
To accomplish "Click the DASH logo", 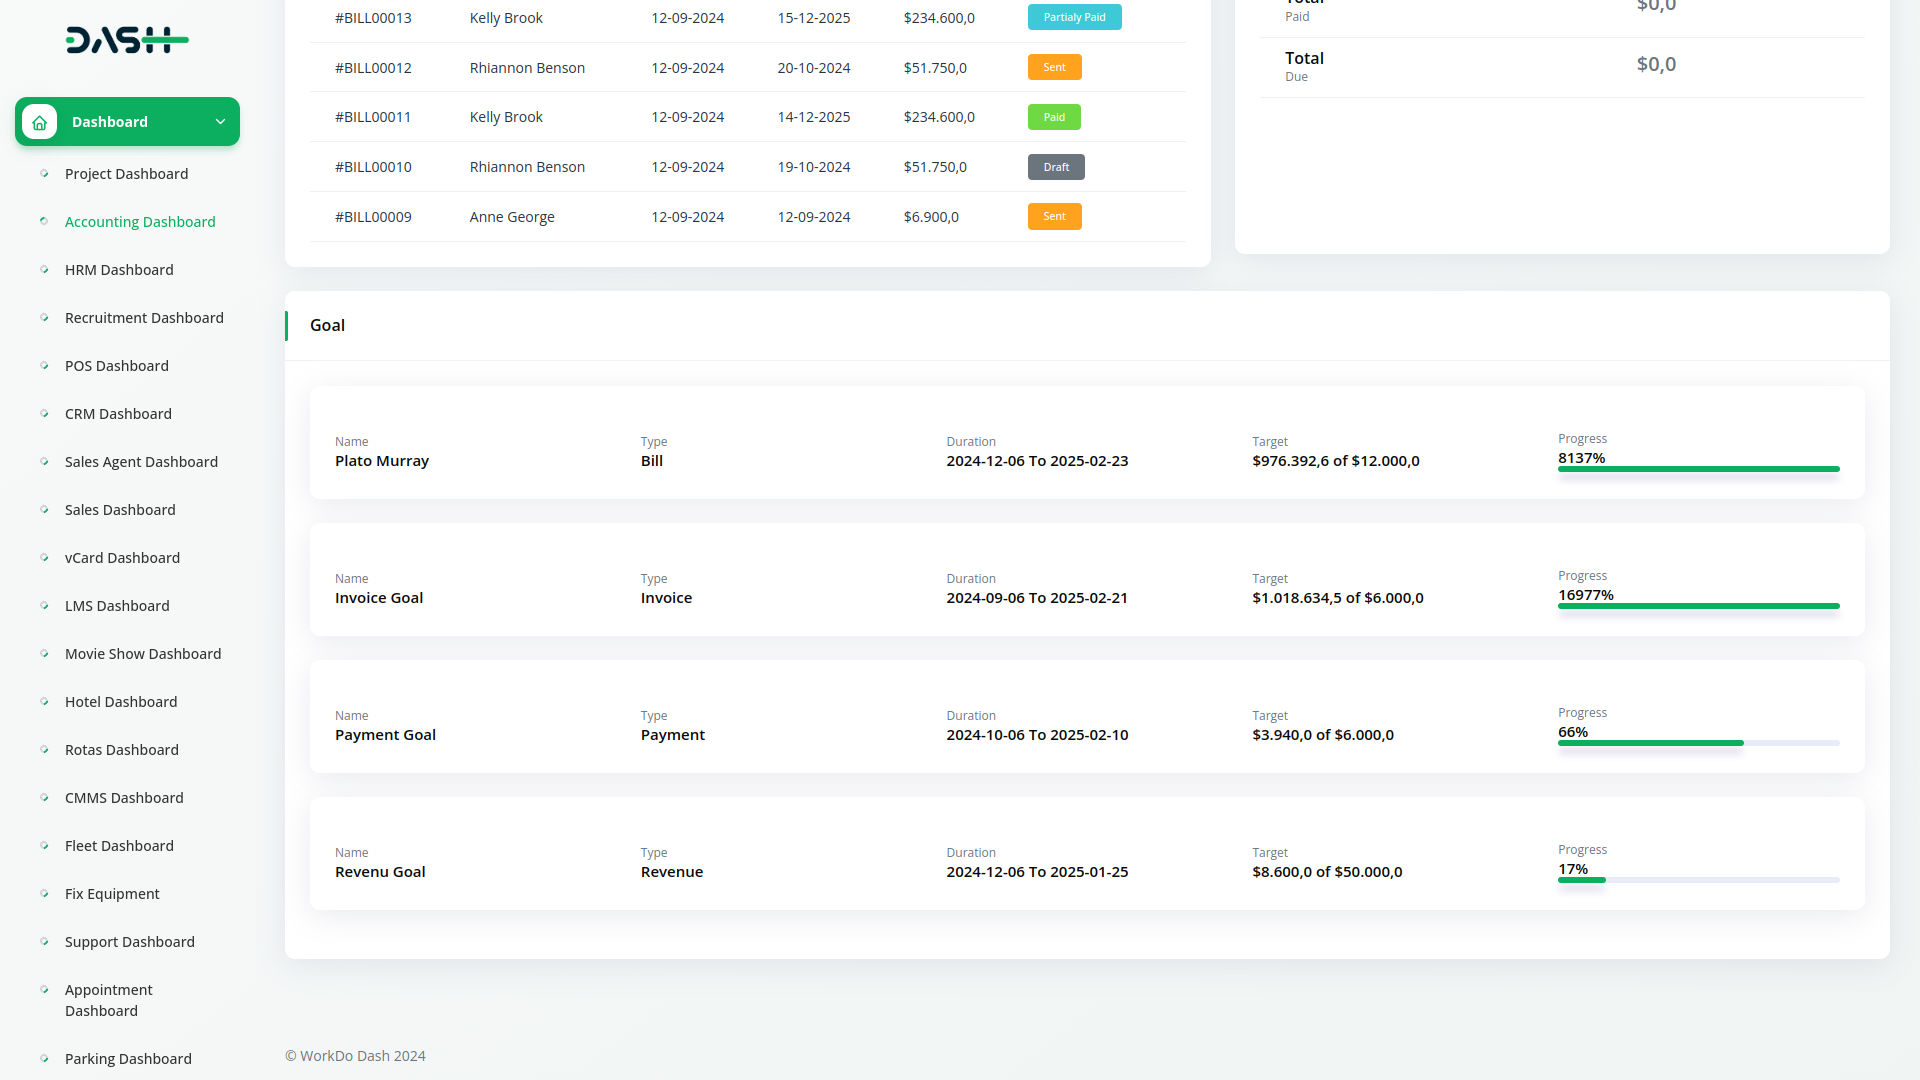I will (127, 40).
